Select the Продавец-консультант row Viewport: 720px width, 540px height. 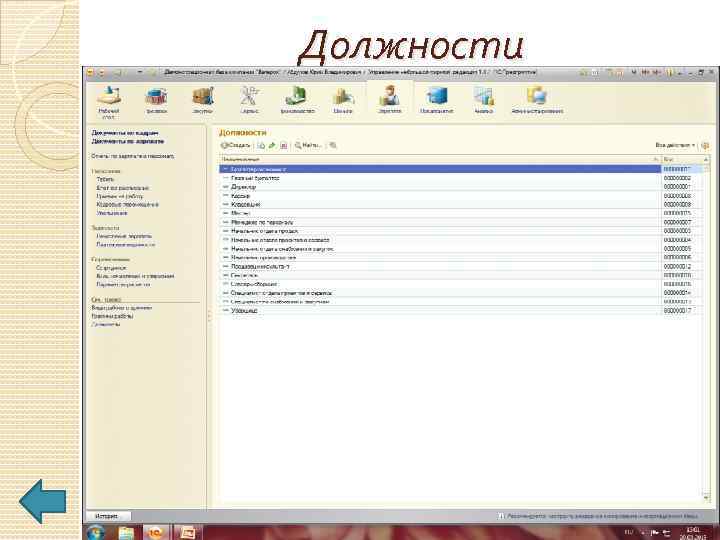440,266
